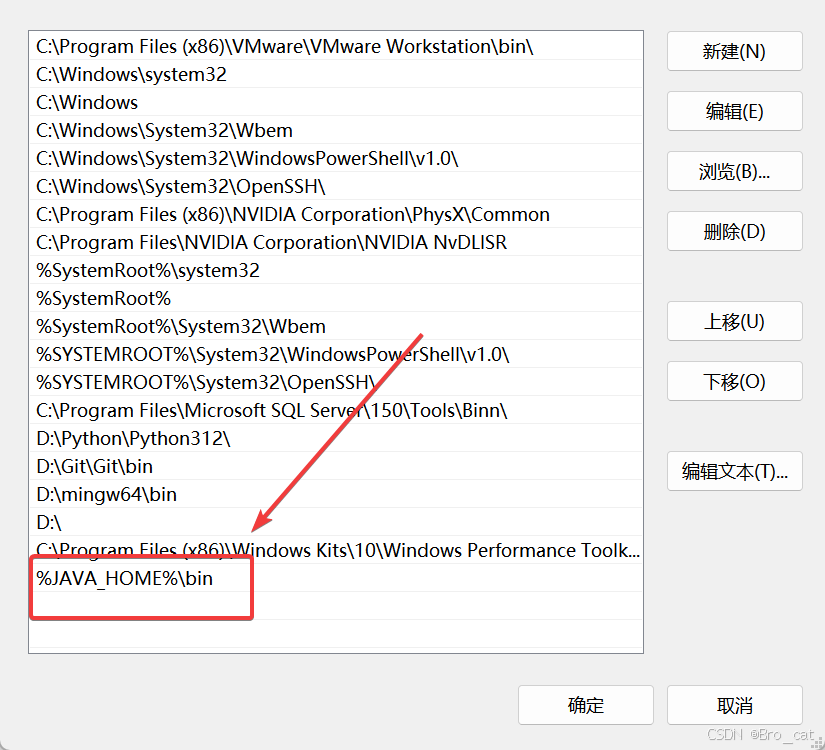Click the 删除(D) button
The image size is (825, 750).
click(x=735, y=231)
